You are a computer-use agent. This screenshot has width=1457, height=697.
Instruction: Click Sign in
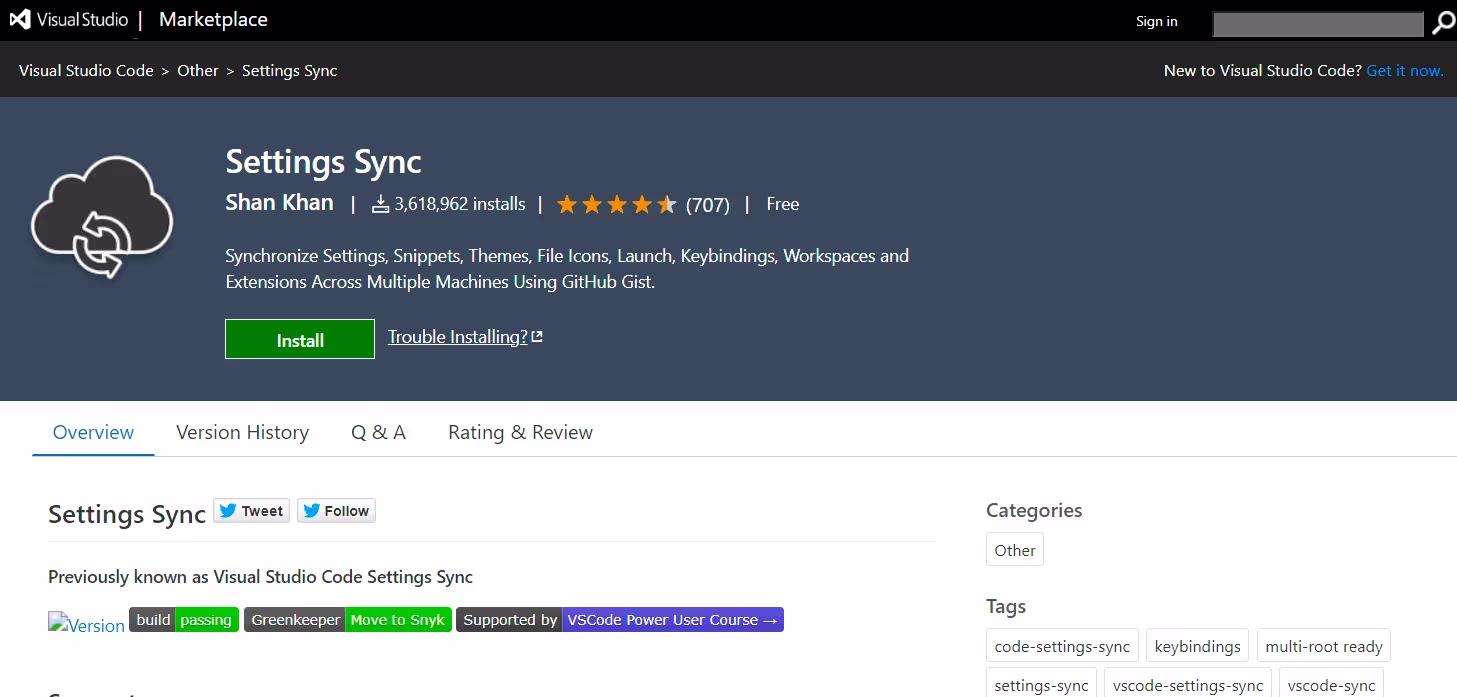point(1157,21)
